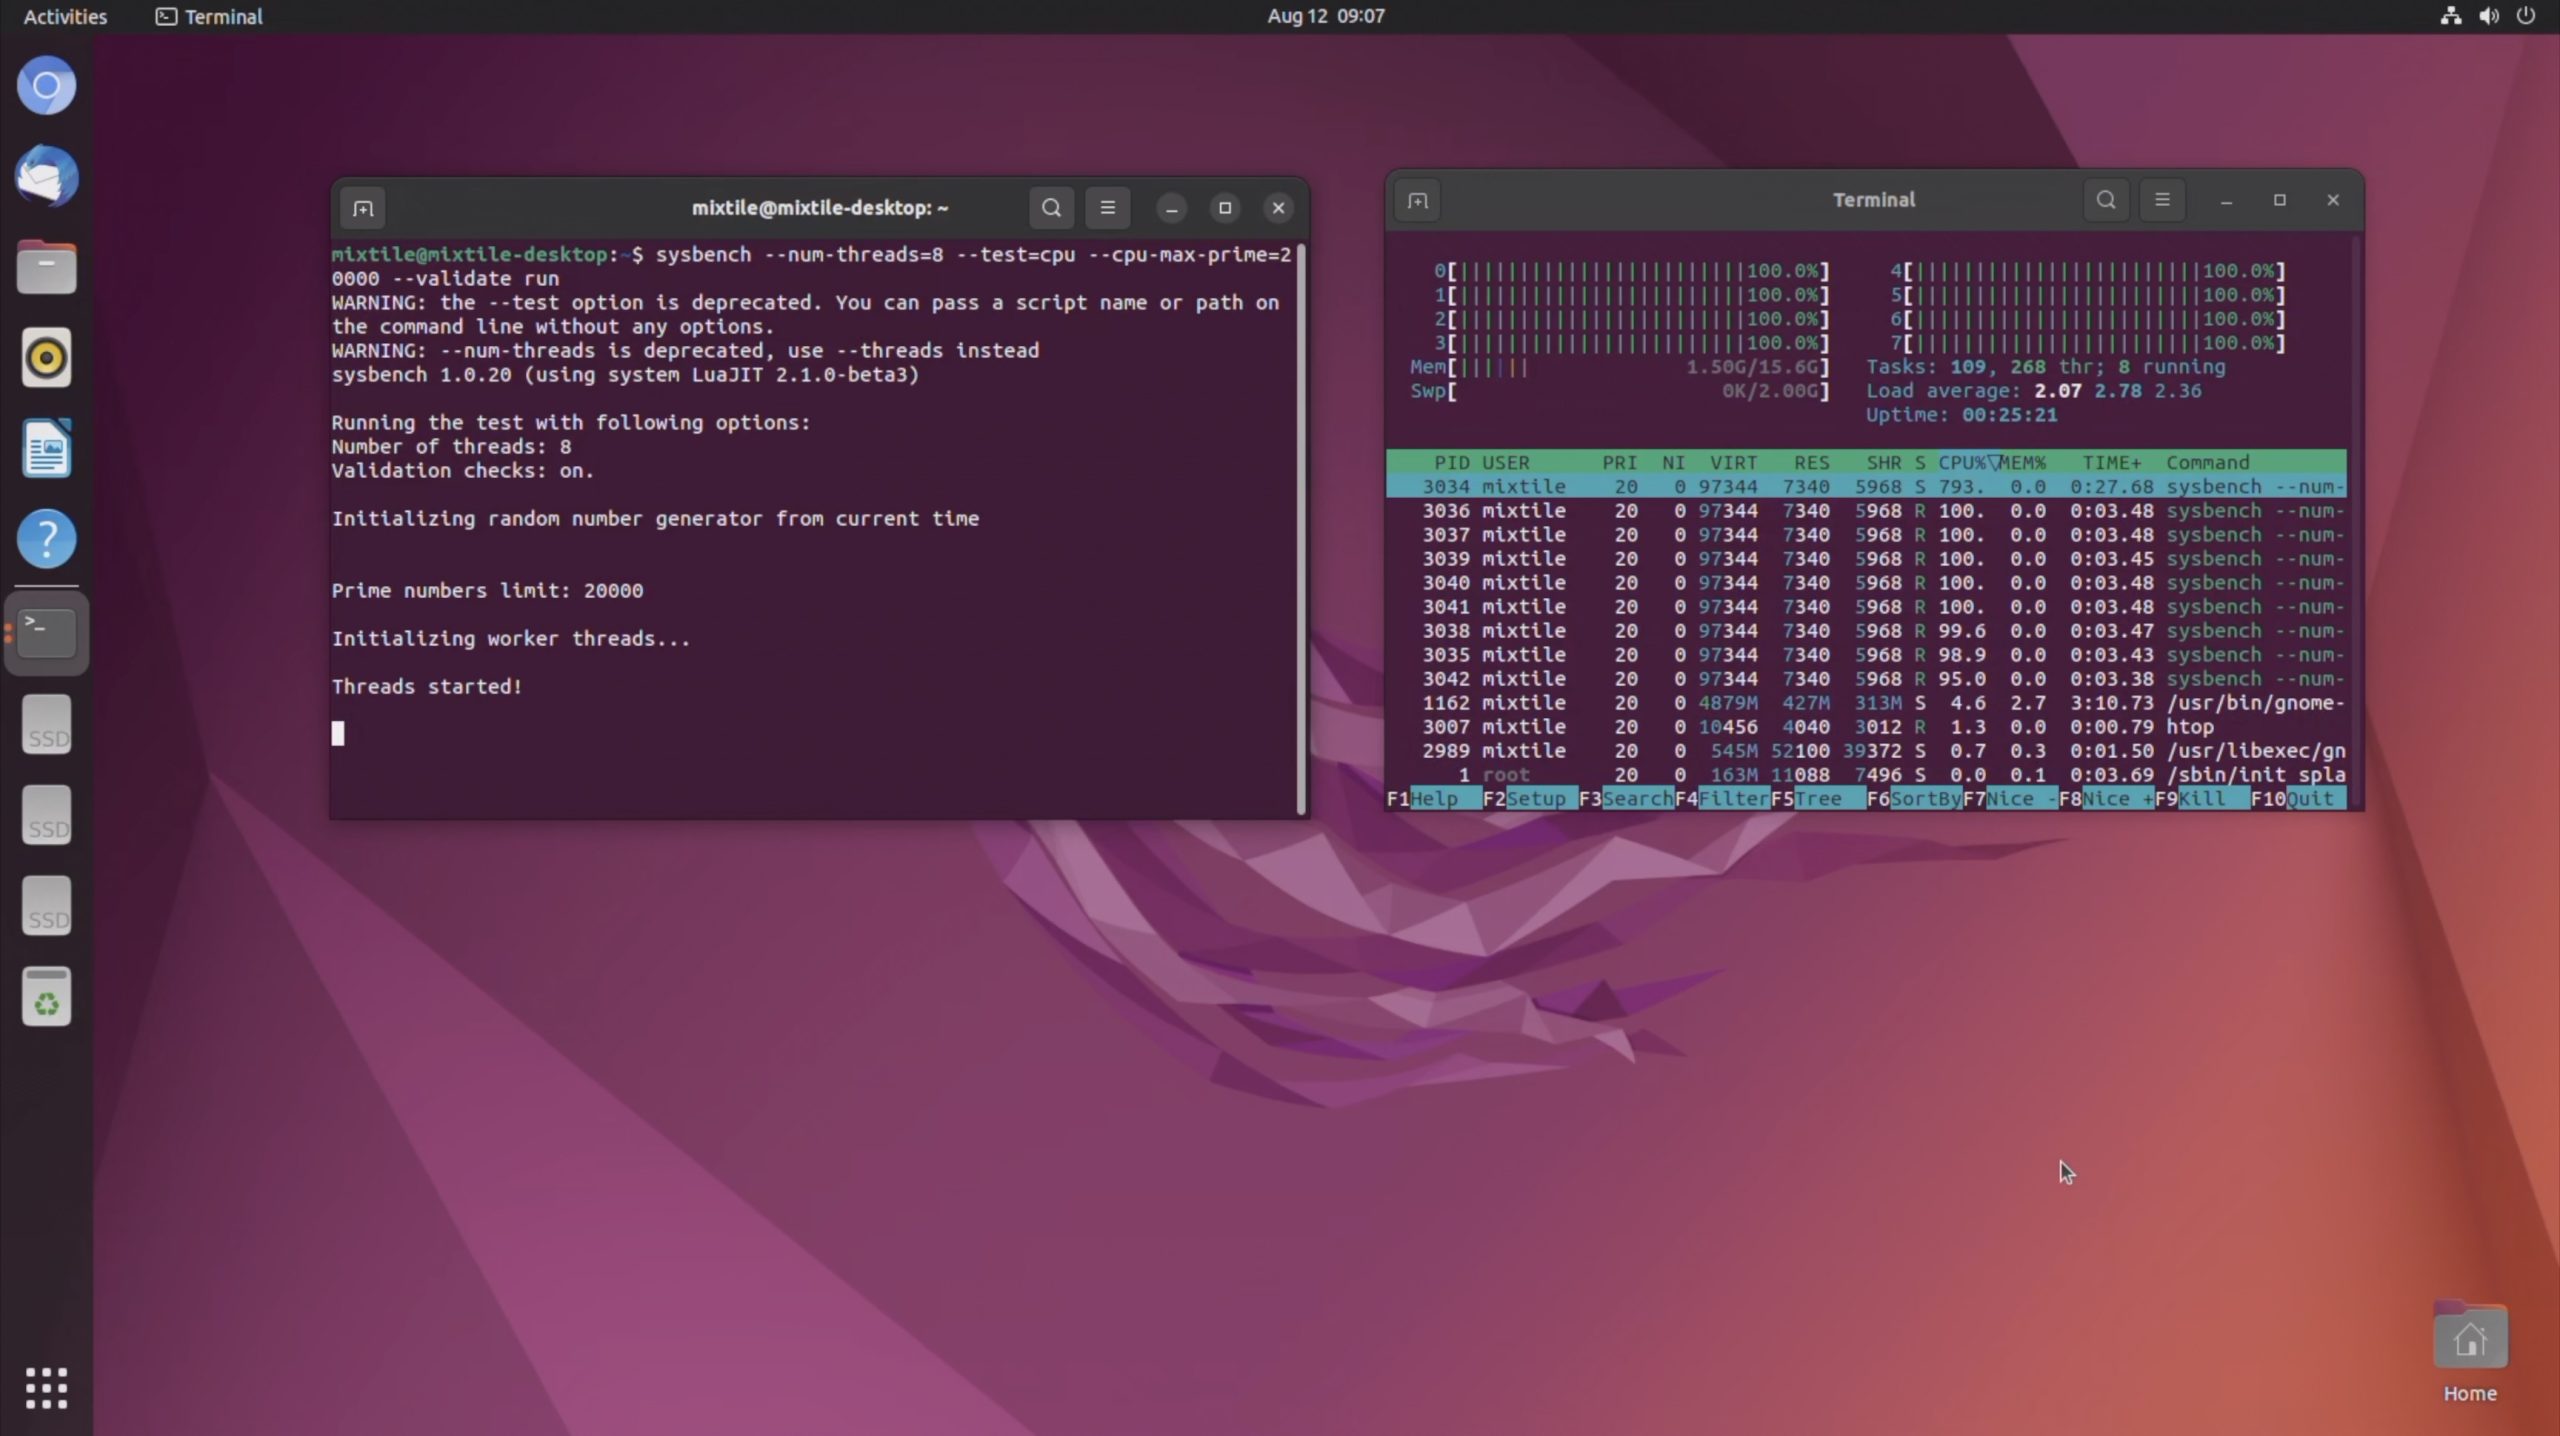2560x1436 pixels.
Task: Open new tab in the mixtile terminal window
Action: coord(362,208)
